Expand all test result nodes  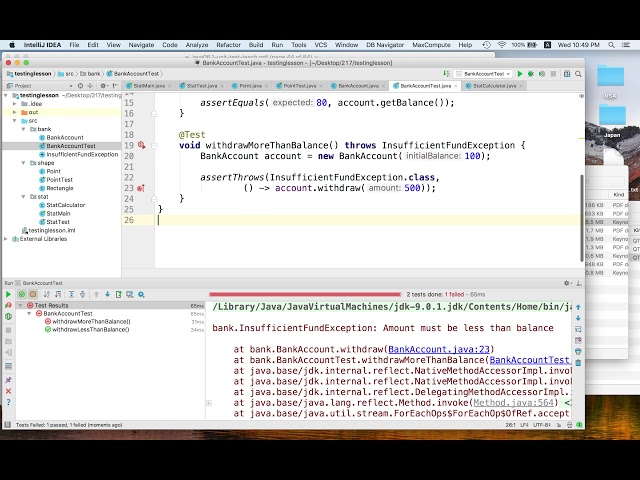click(71, 294)
